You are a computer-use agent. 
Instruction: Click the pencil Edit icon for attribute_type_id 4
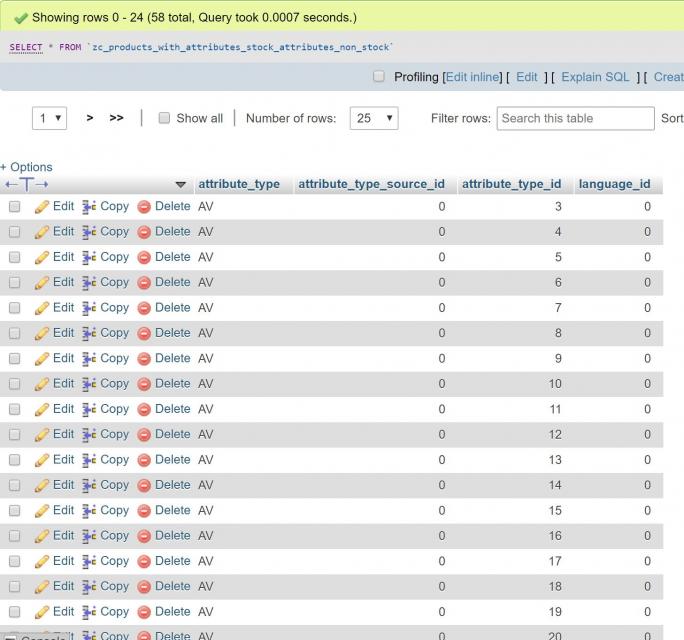click(x=41, y=232)
